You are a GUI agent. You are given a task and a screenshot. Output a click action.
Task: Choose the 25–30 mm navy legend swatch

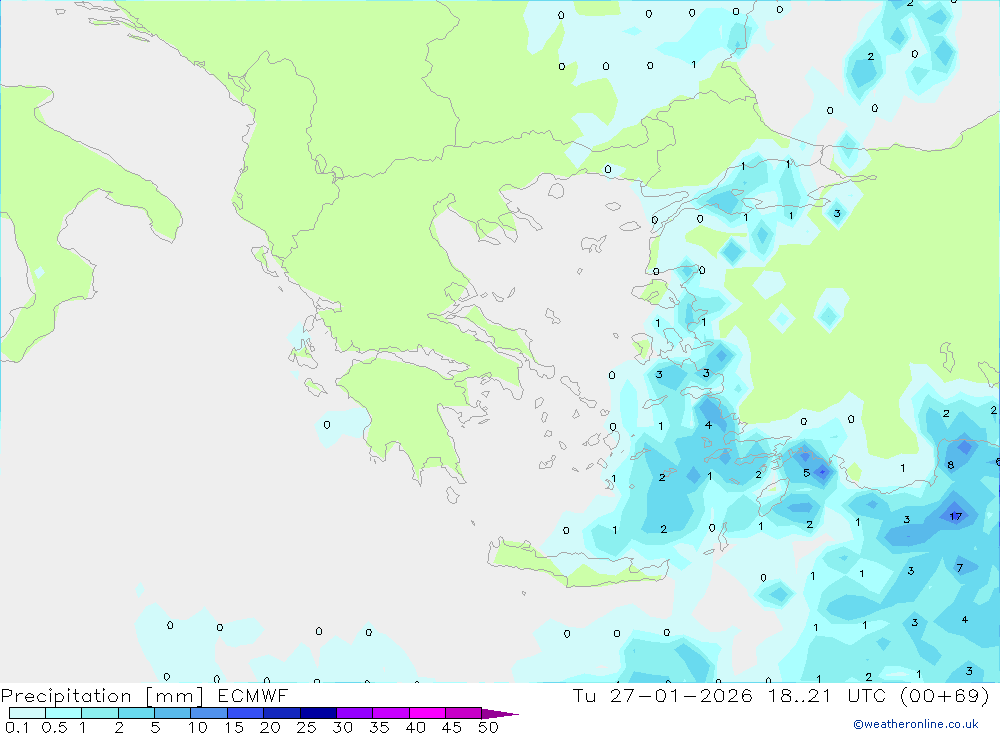[318, 713]
